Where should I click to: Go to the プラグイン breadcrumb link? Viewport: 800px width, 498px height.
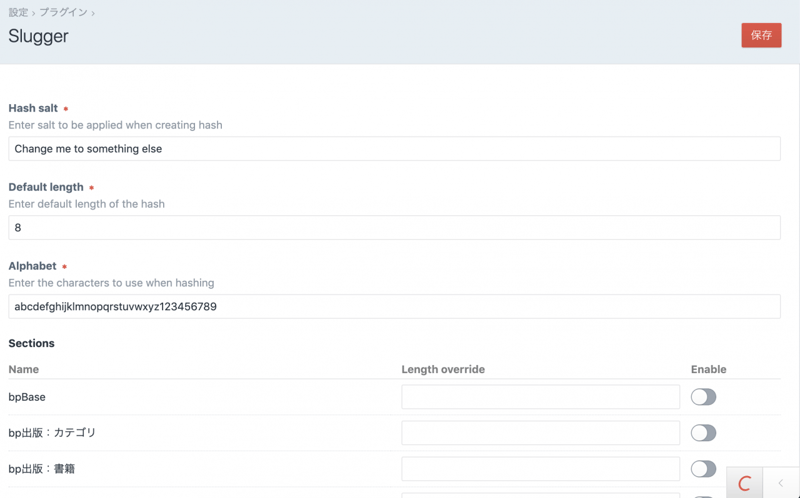pos(62,13)
